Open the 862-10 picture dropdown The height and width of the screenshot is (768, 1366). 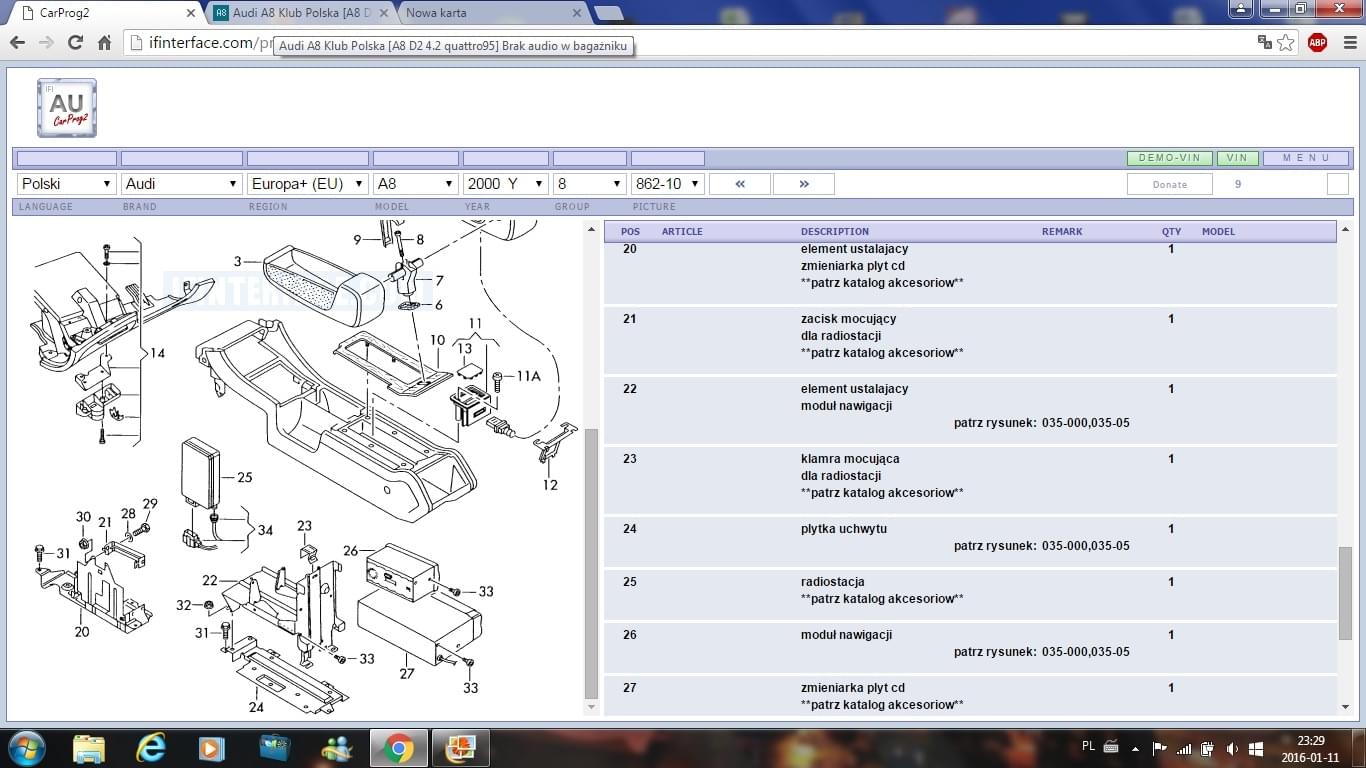tap(668, 184)
